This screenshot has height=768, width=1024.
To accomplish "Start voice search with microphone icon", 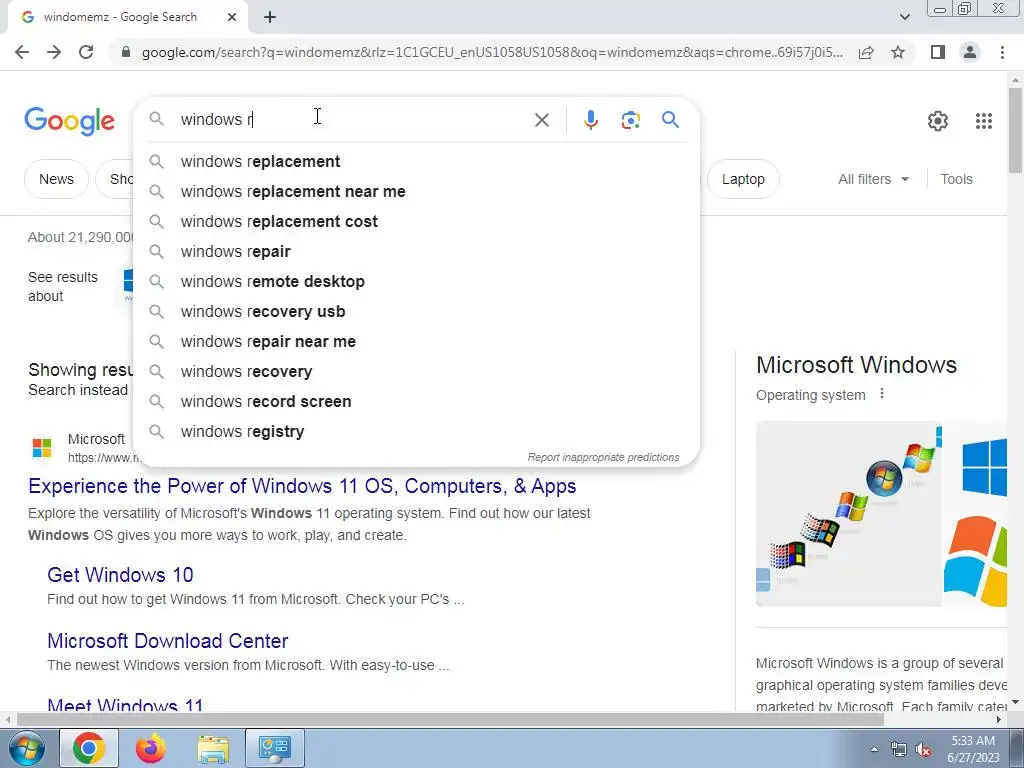I will (591, 120).
